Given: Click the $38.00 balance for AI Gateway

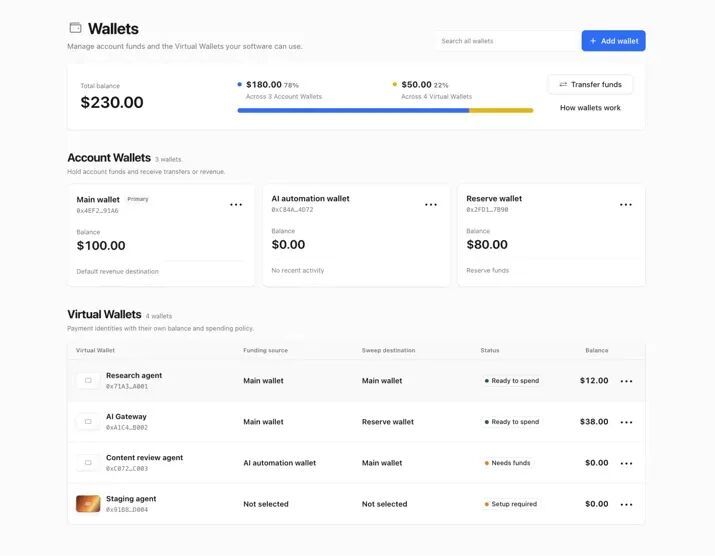Looking at the screenshot, I should click(594, 421).
